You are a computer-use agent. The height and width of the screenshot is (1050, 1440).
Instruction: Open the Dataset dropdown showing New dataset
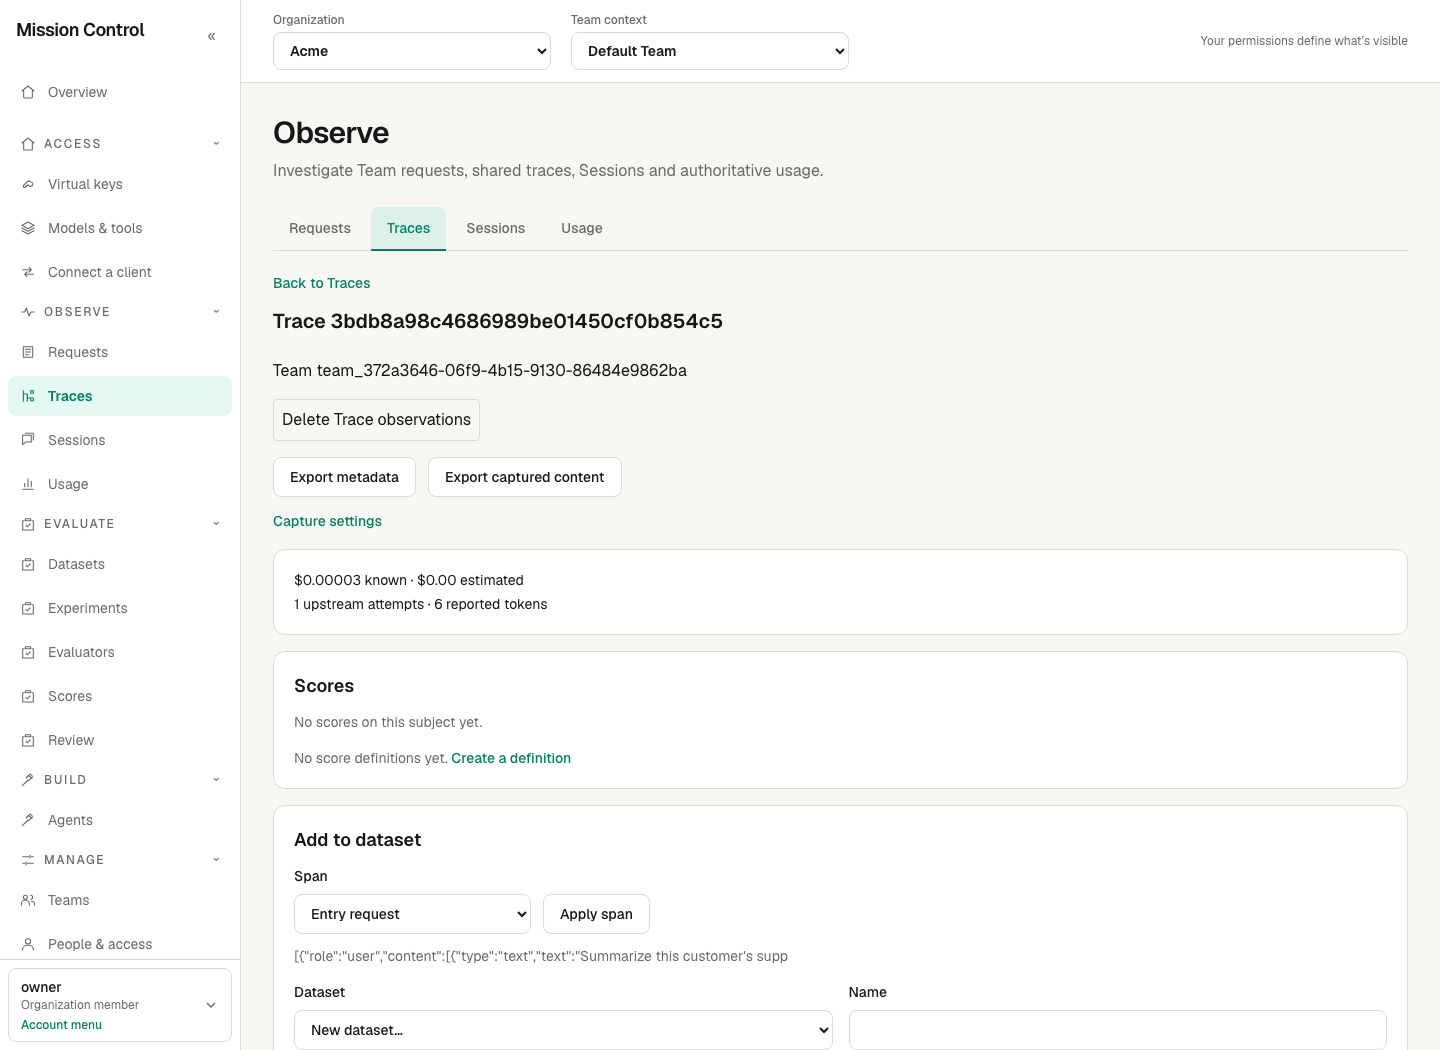pyautogui.click(x=563, y=1030)
